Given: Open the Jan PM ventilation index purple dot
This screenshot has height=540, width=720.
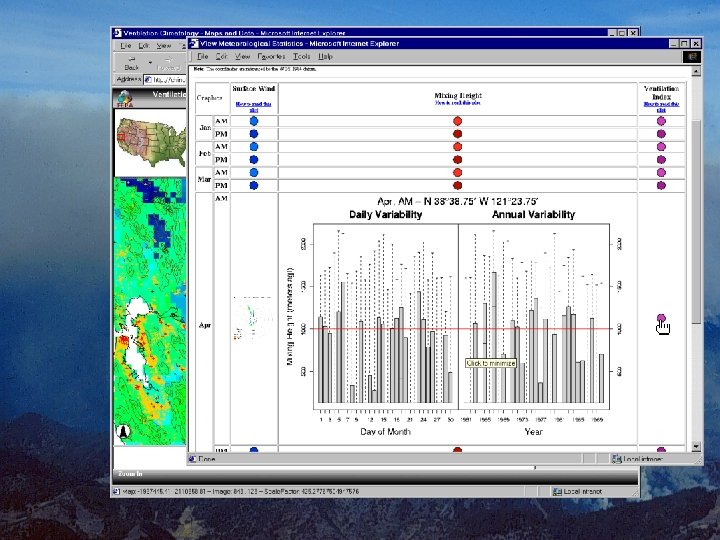Looking at the screenshot, I should click(661, 134).
